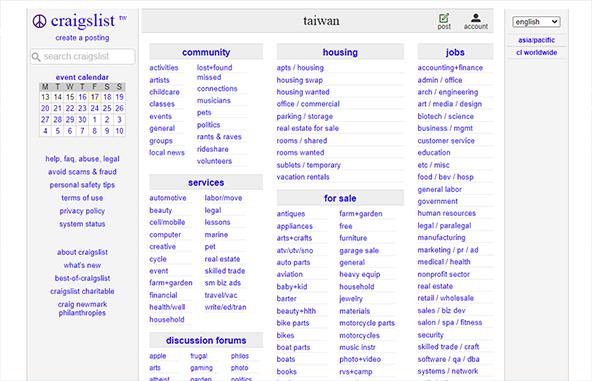Viewport: 592px width, 381px height.
Task: Browse the motorcycles for sale category
Action: tap(359, 335)
